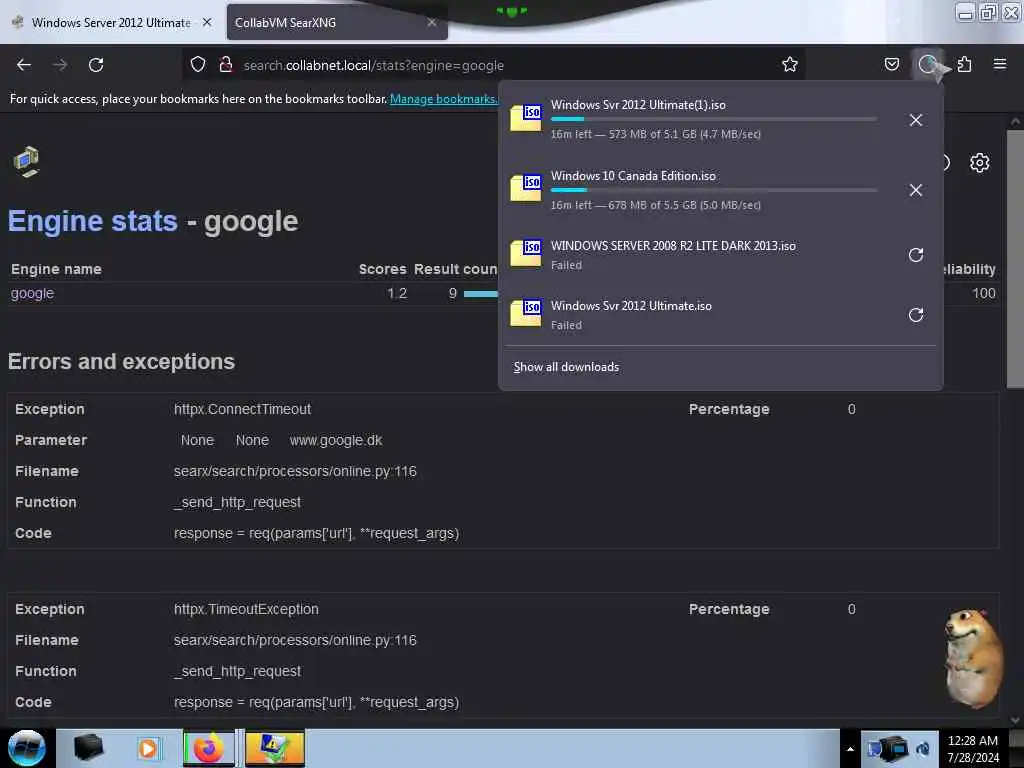Switch to Firefox in the taskbar

[208, 748]
